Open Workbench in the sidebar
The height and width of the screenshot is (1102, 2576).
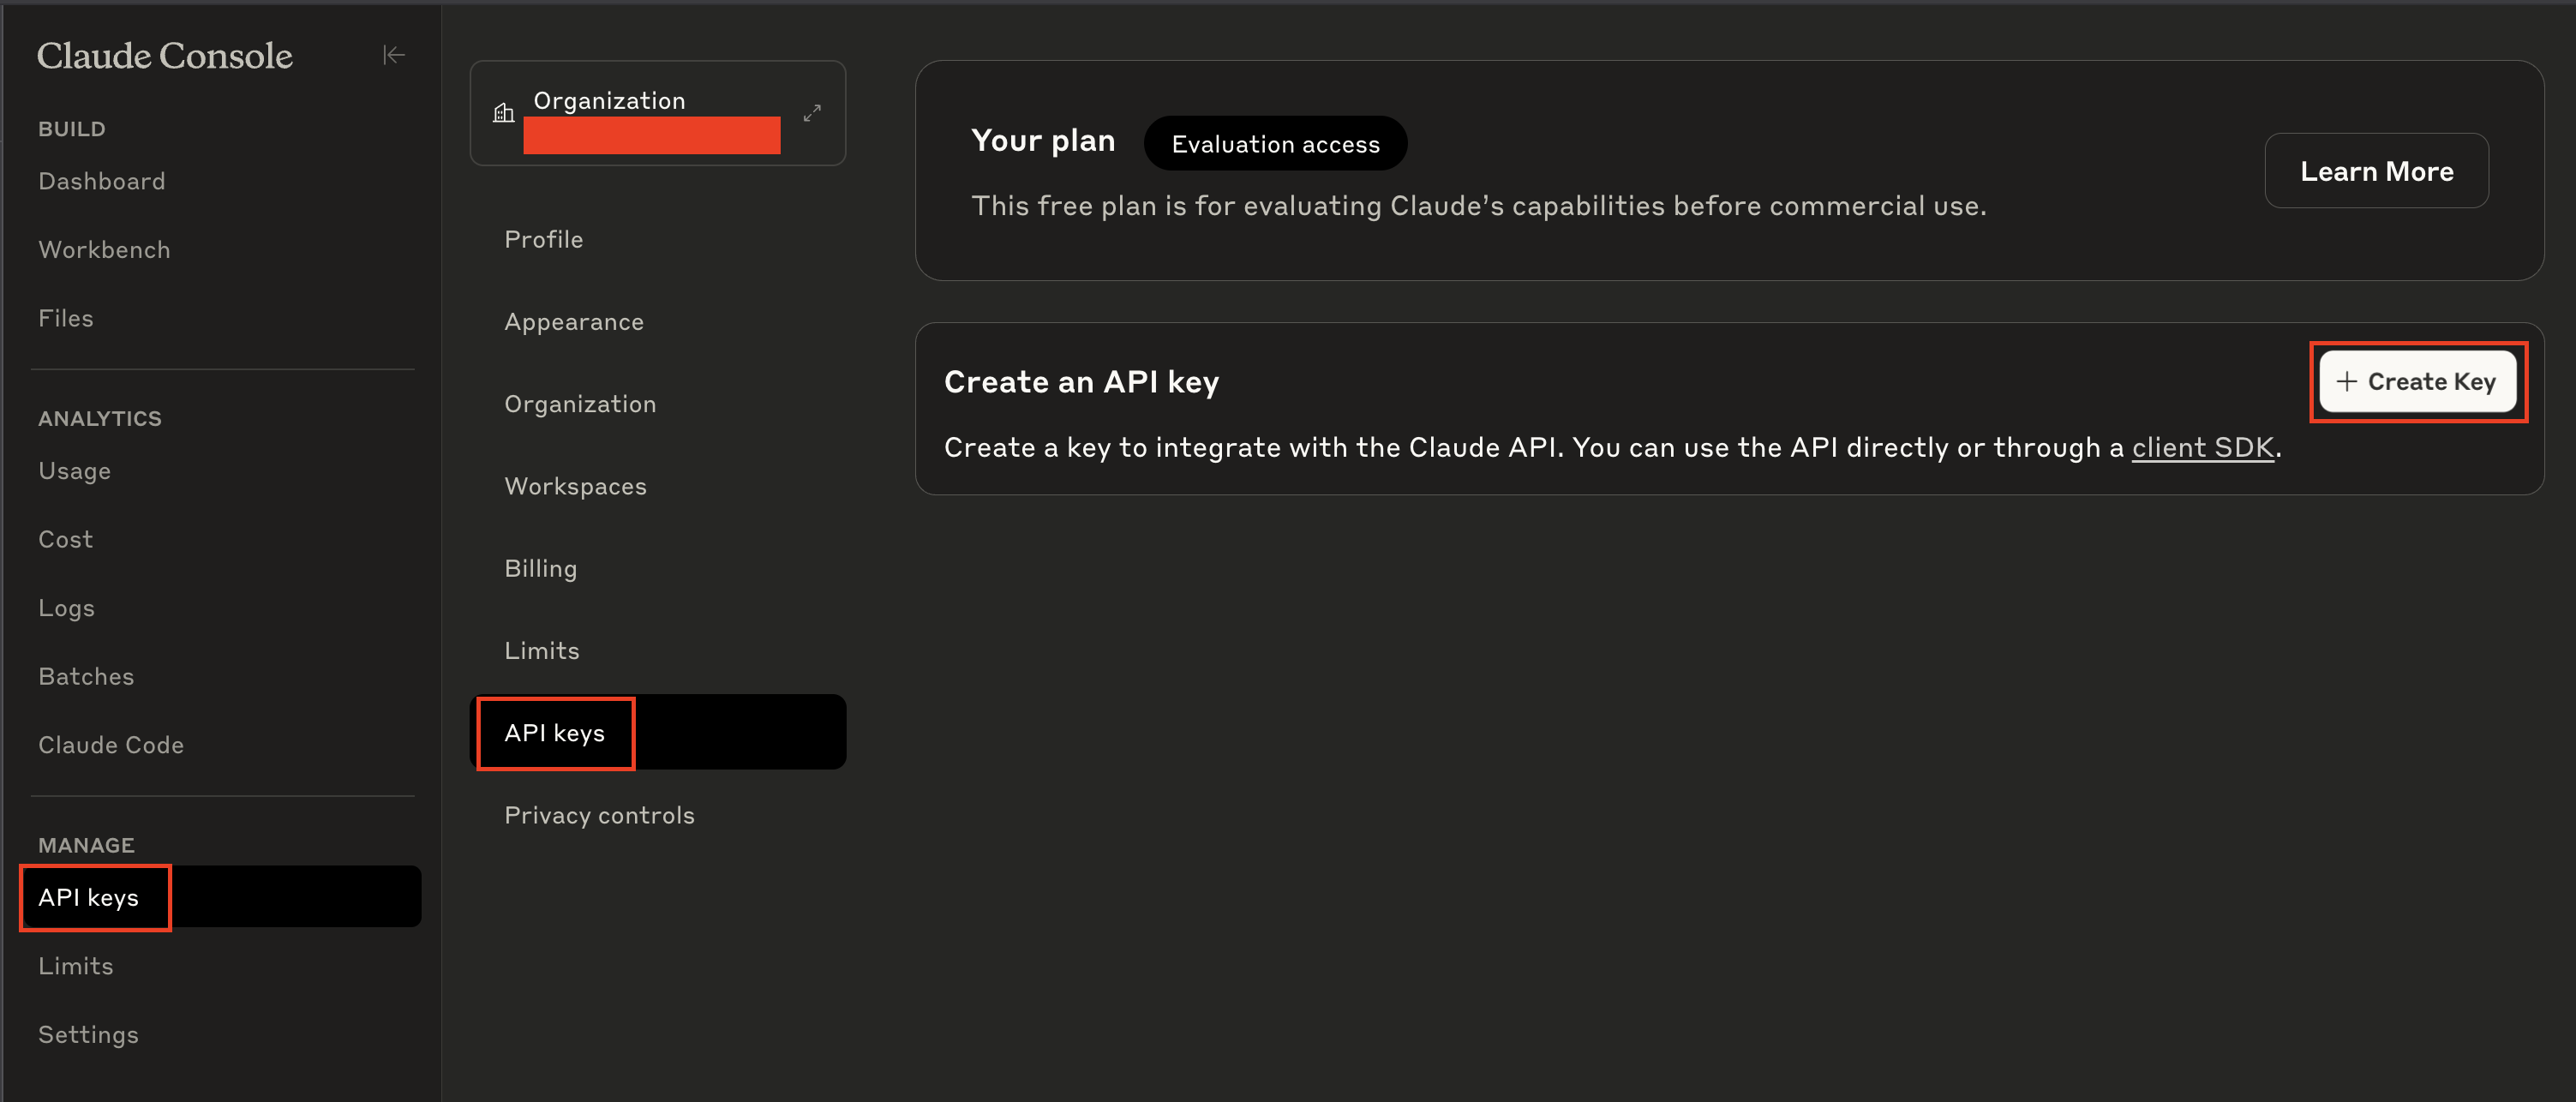click(104, 250)
